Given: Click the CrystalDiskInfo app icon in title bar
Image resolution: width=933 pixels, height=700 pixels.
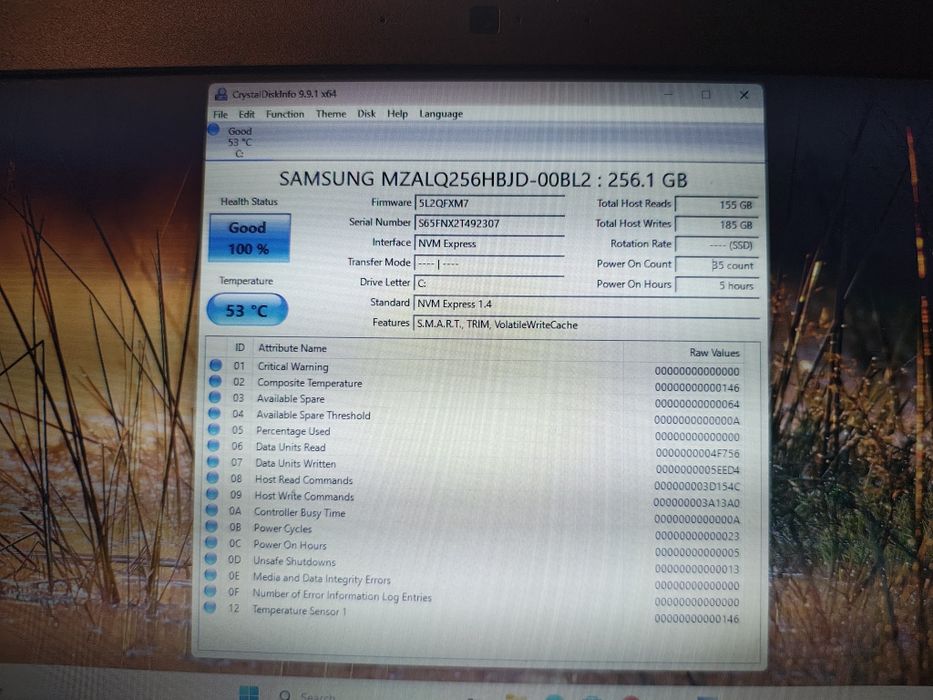Looking at the screenshot, I should pyautogui.click(x=221, y=94).
